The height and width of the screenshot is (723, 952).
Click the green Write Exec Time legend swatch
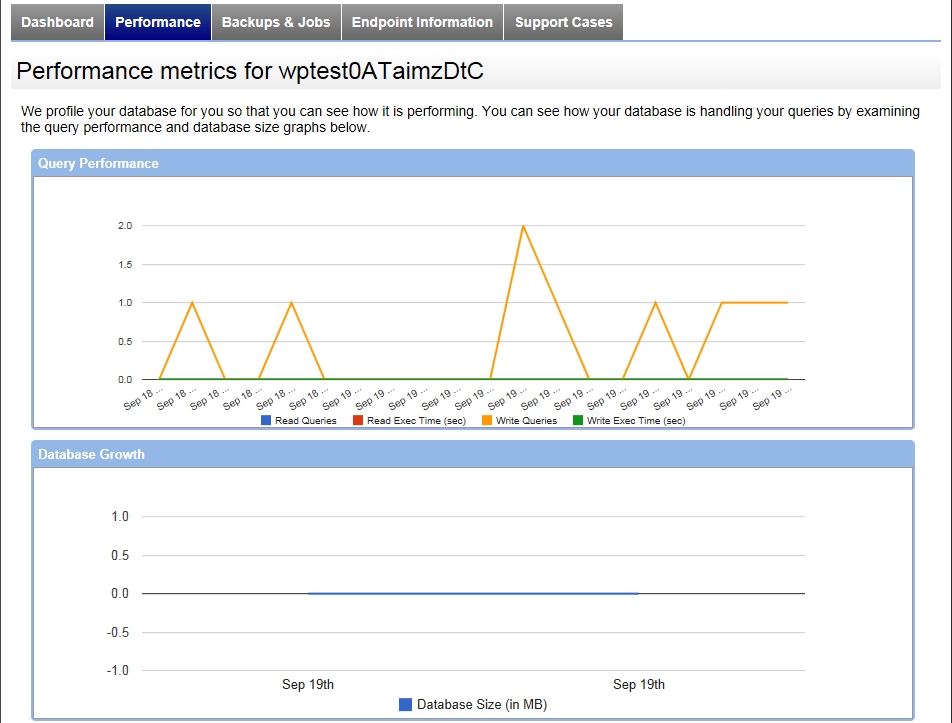click(x=577, y=420)
